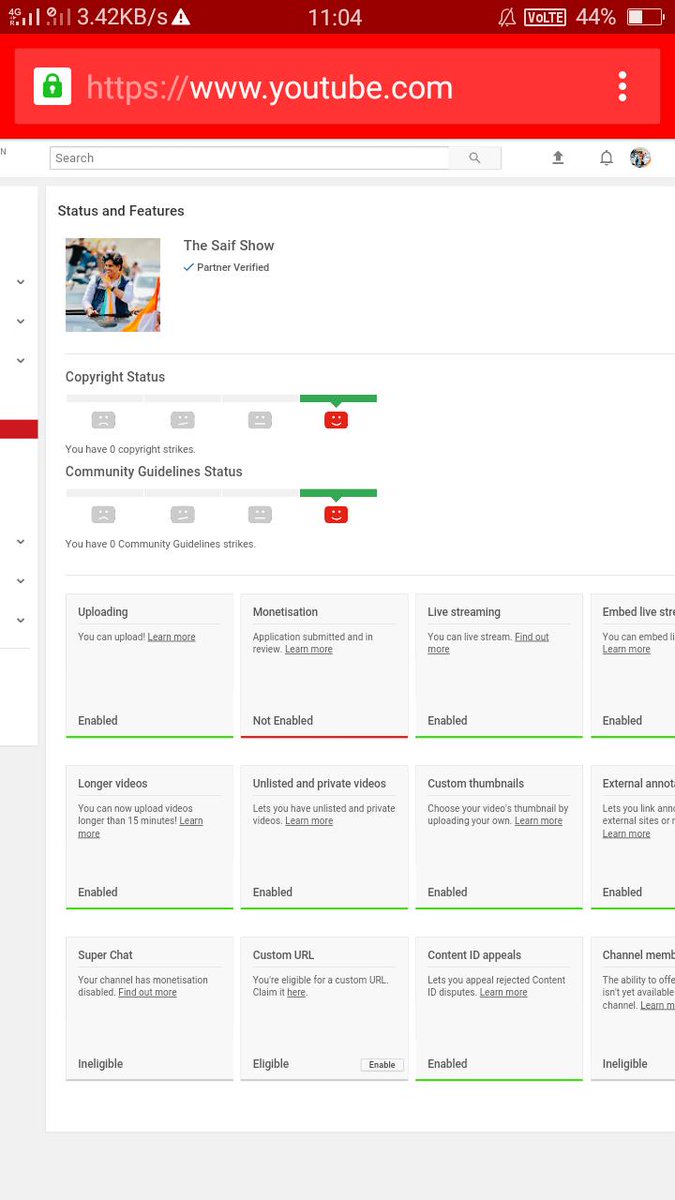Select the red highlighted sidebar item

19,429
